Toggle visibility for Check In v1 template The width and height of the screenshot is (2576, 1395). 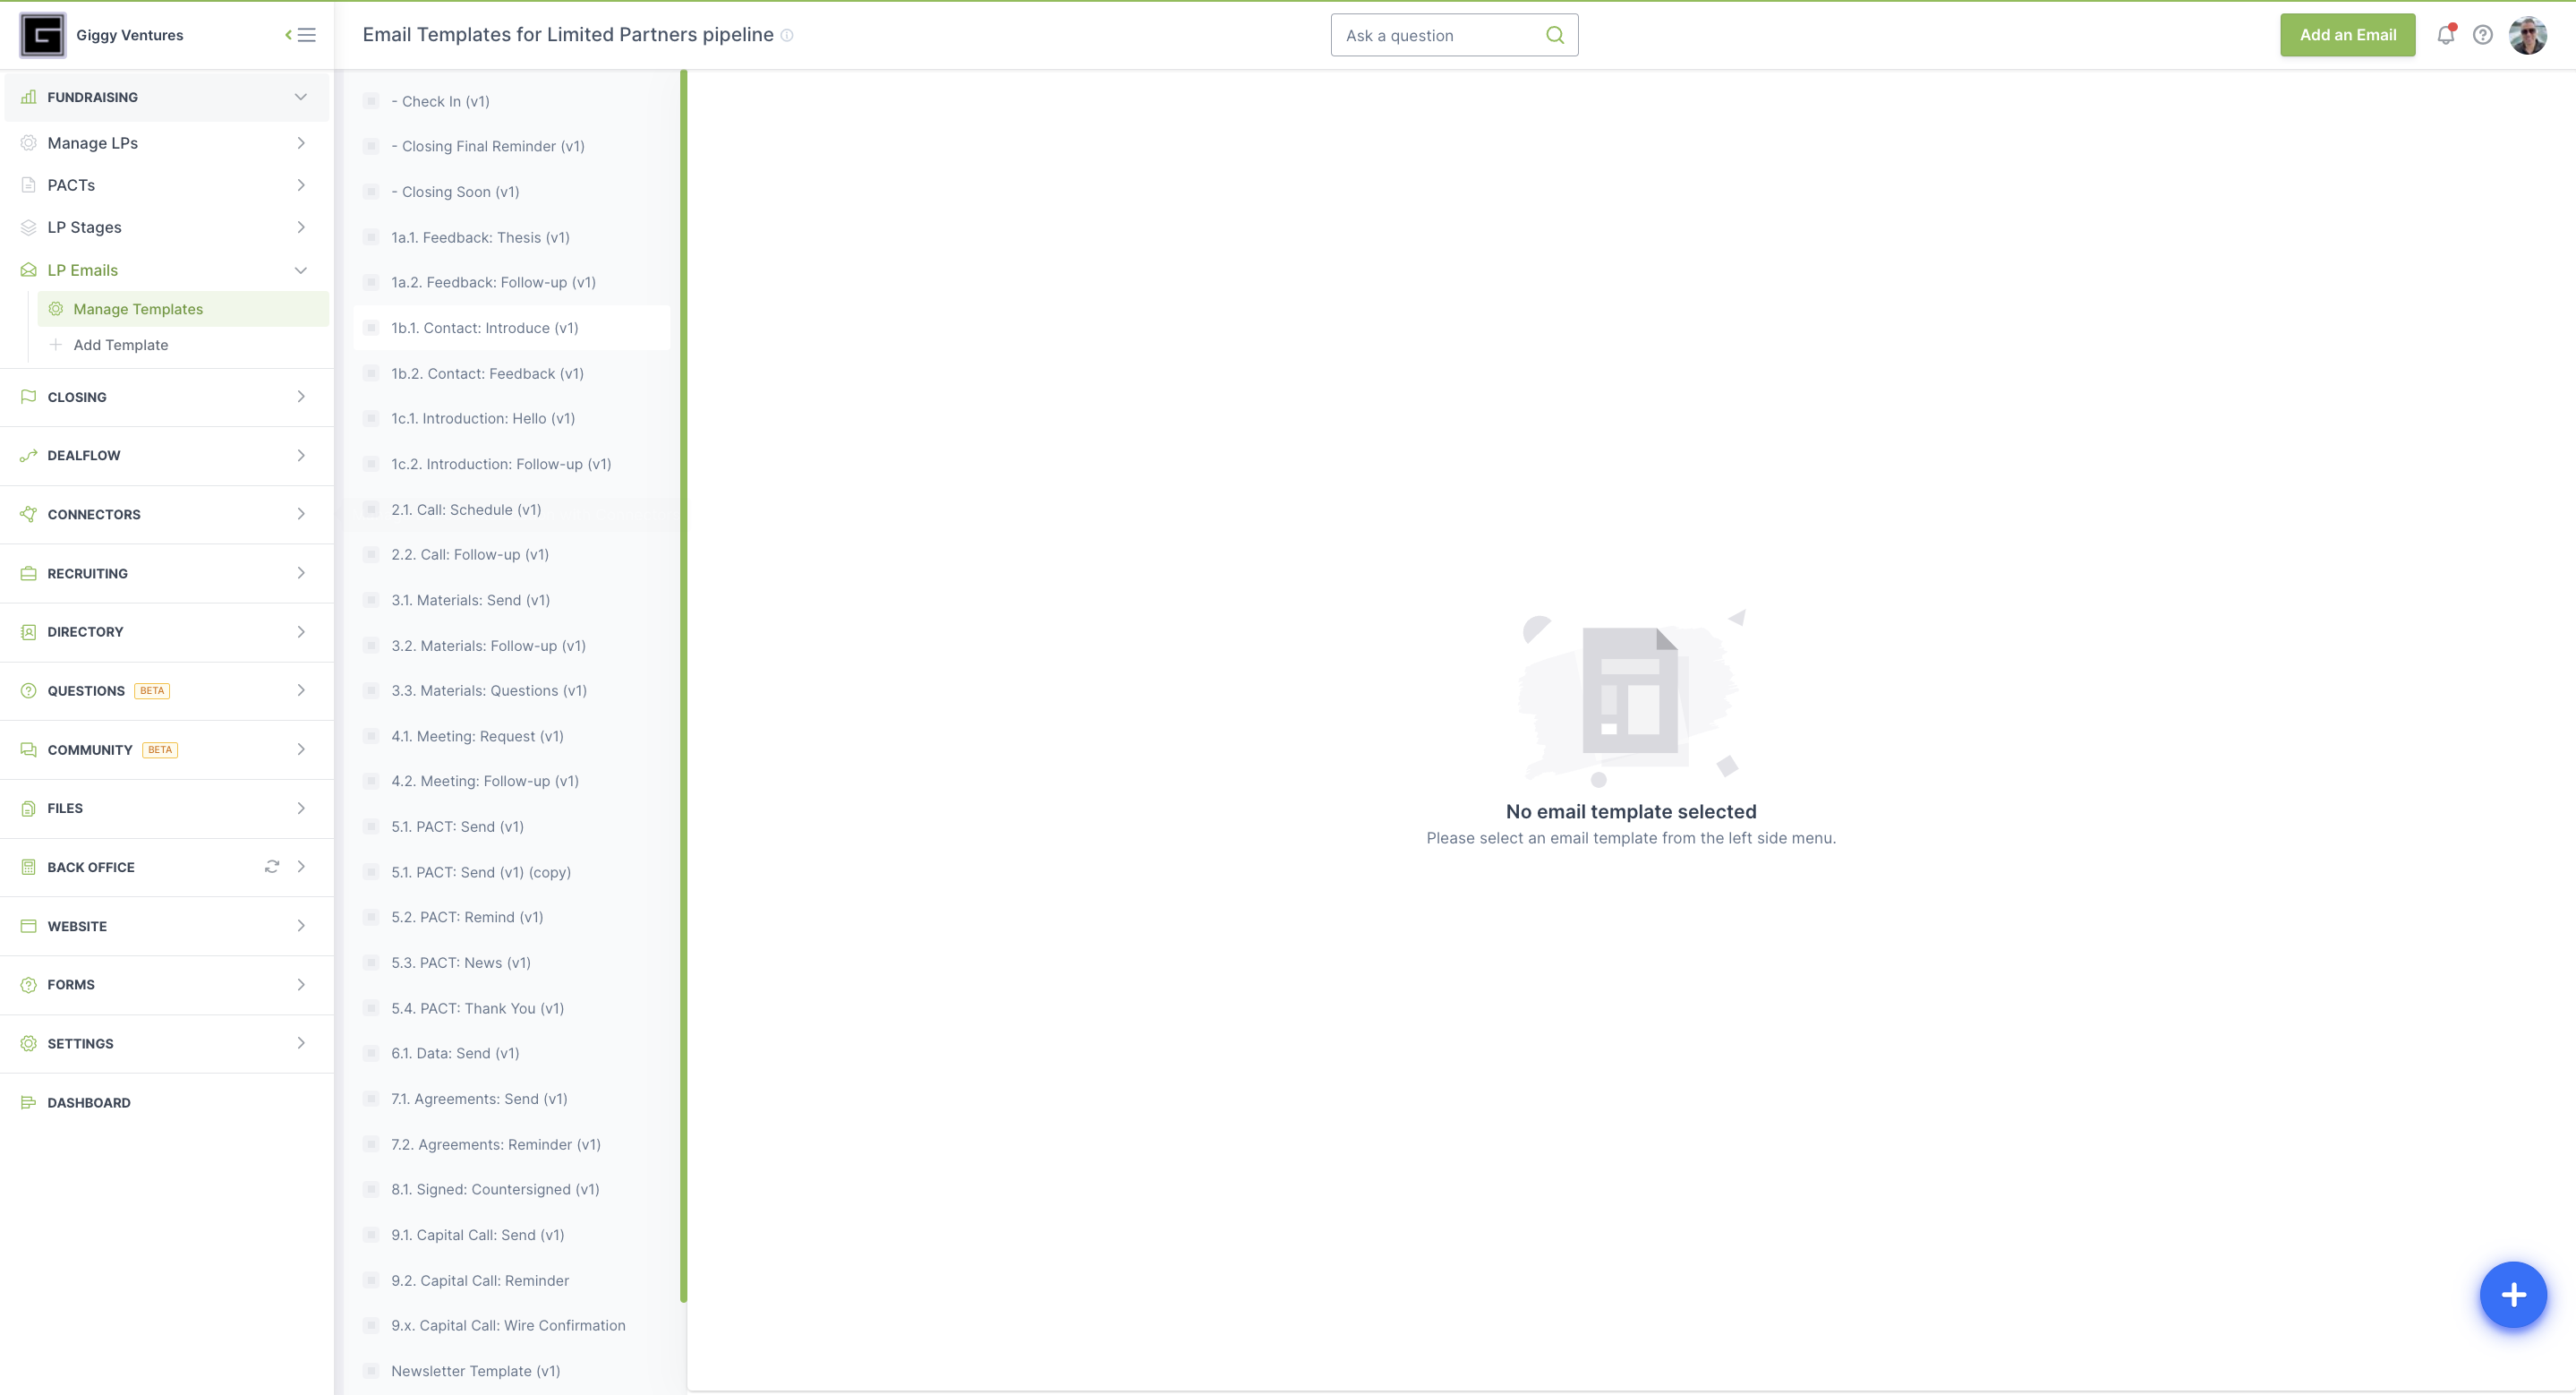(x=372, y=99)
